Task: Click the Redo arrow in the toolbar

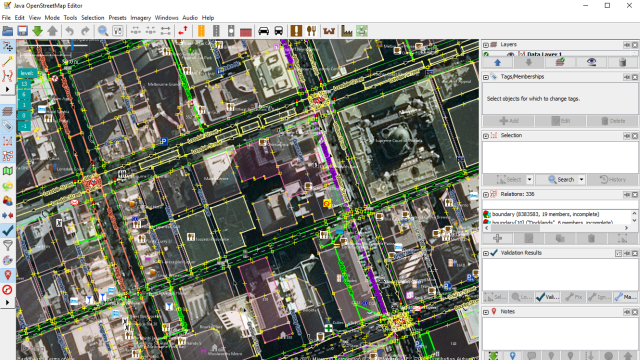Action: (x=85, y=31)
